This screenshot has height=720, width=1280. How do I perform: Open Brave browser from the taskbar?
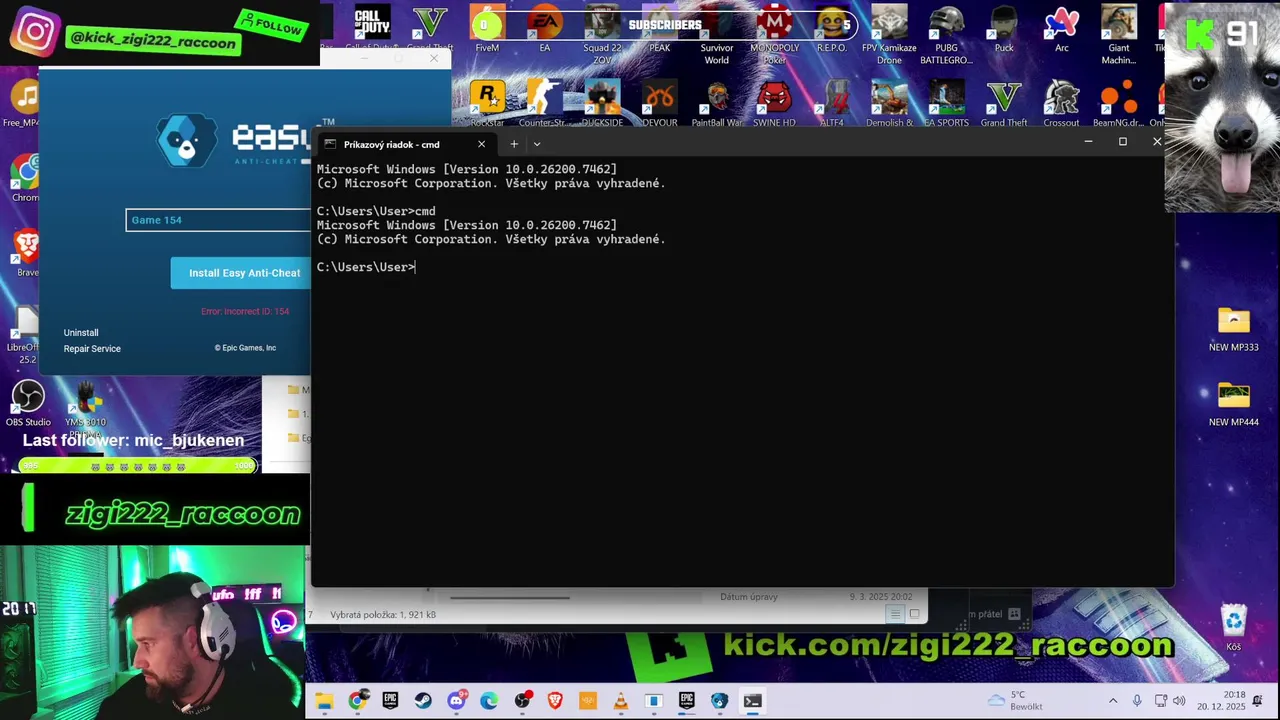point(555,701)
